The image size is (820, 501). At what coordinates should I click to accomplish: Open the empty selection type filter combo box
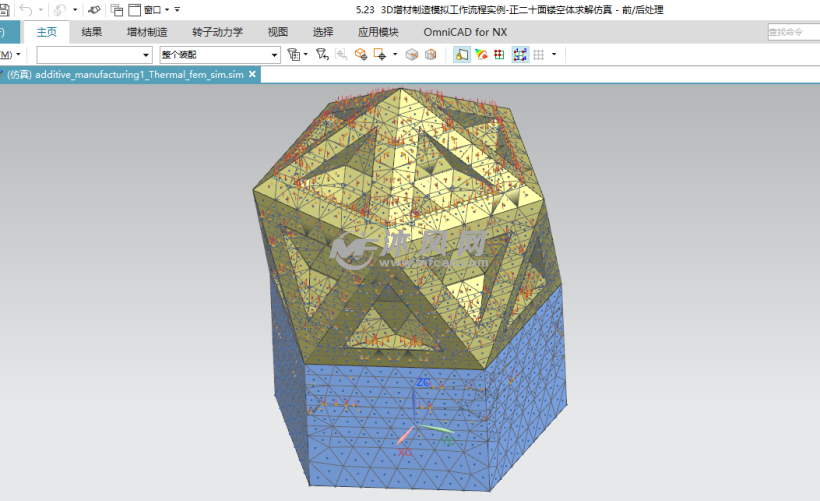tap(94, 54)
